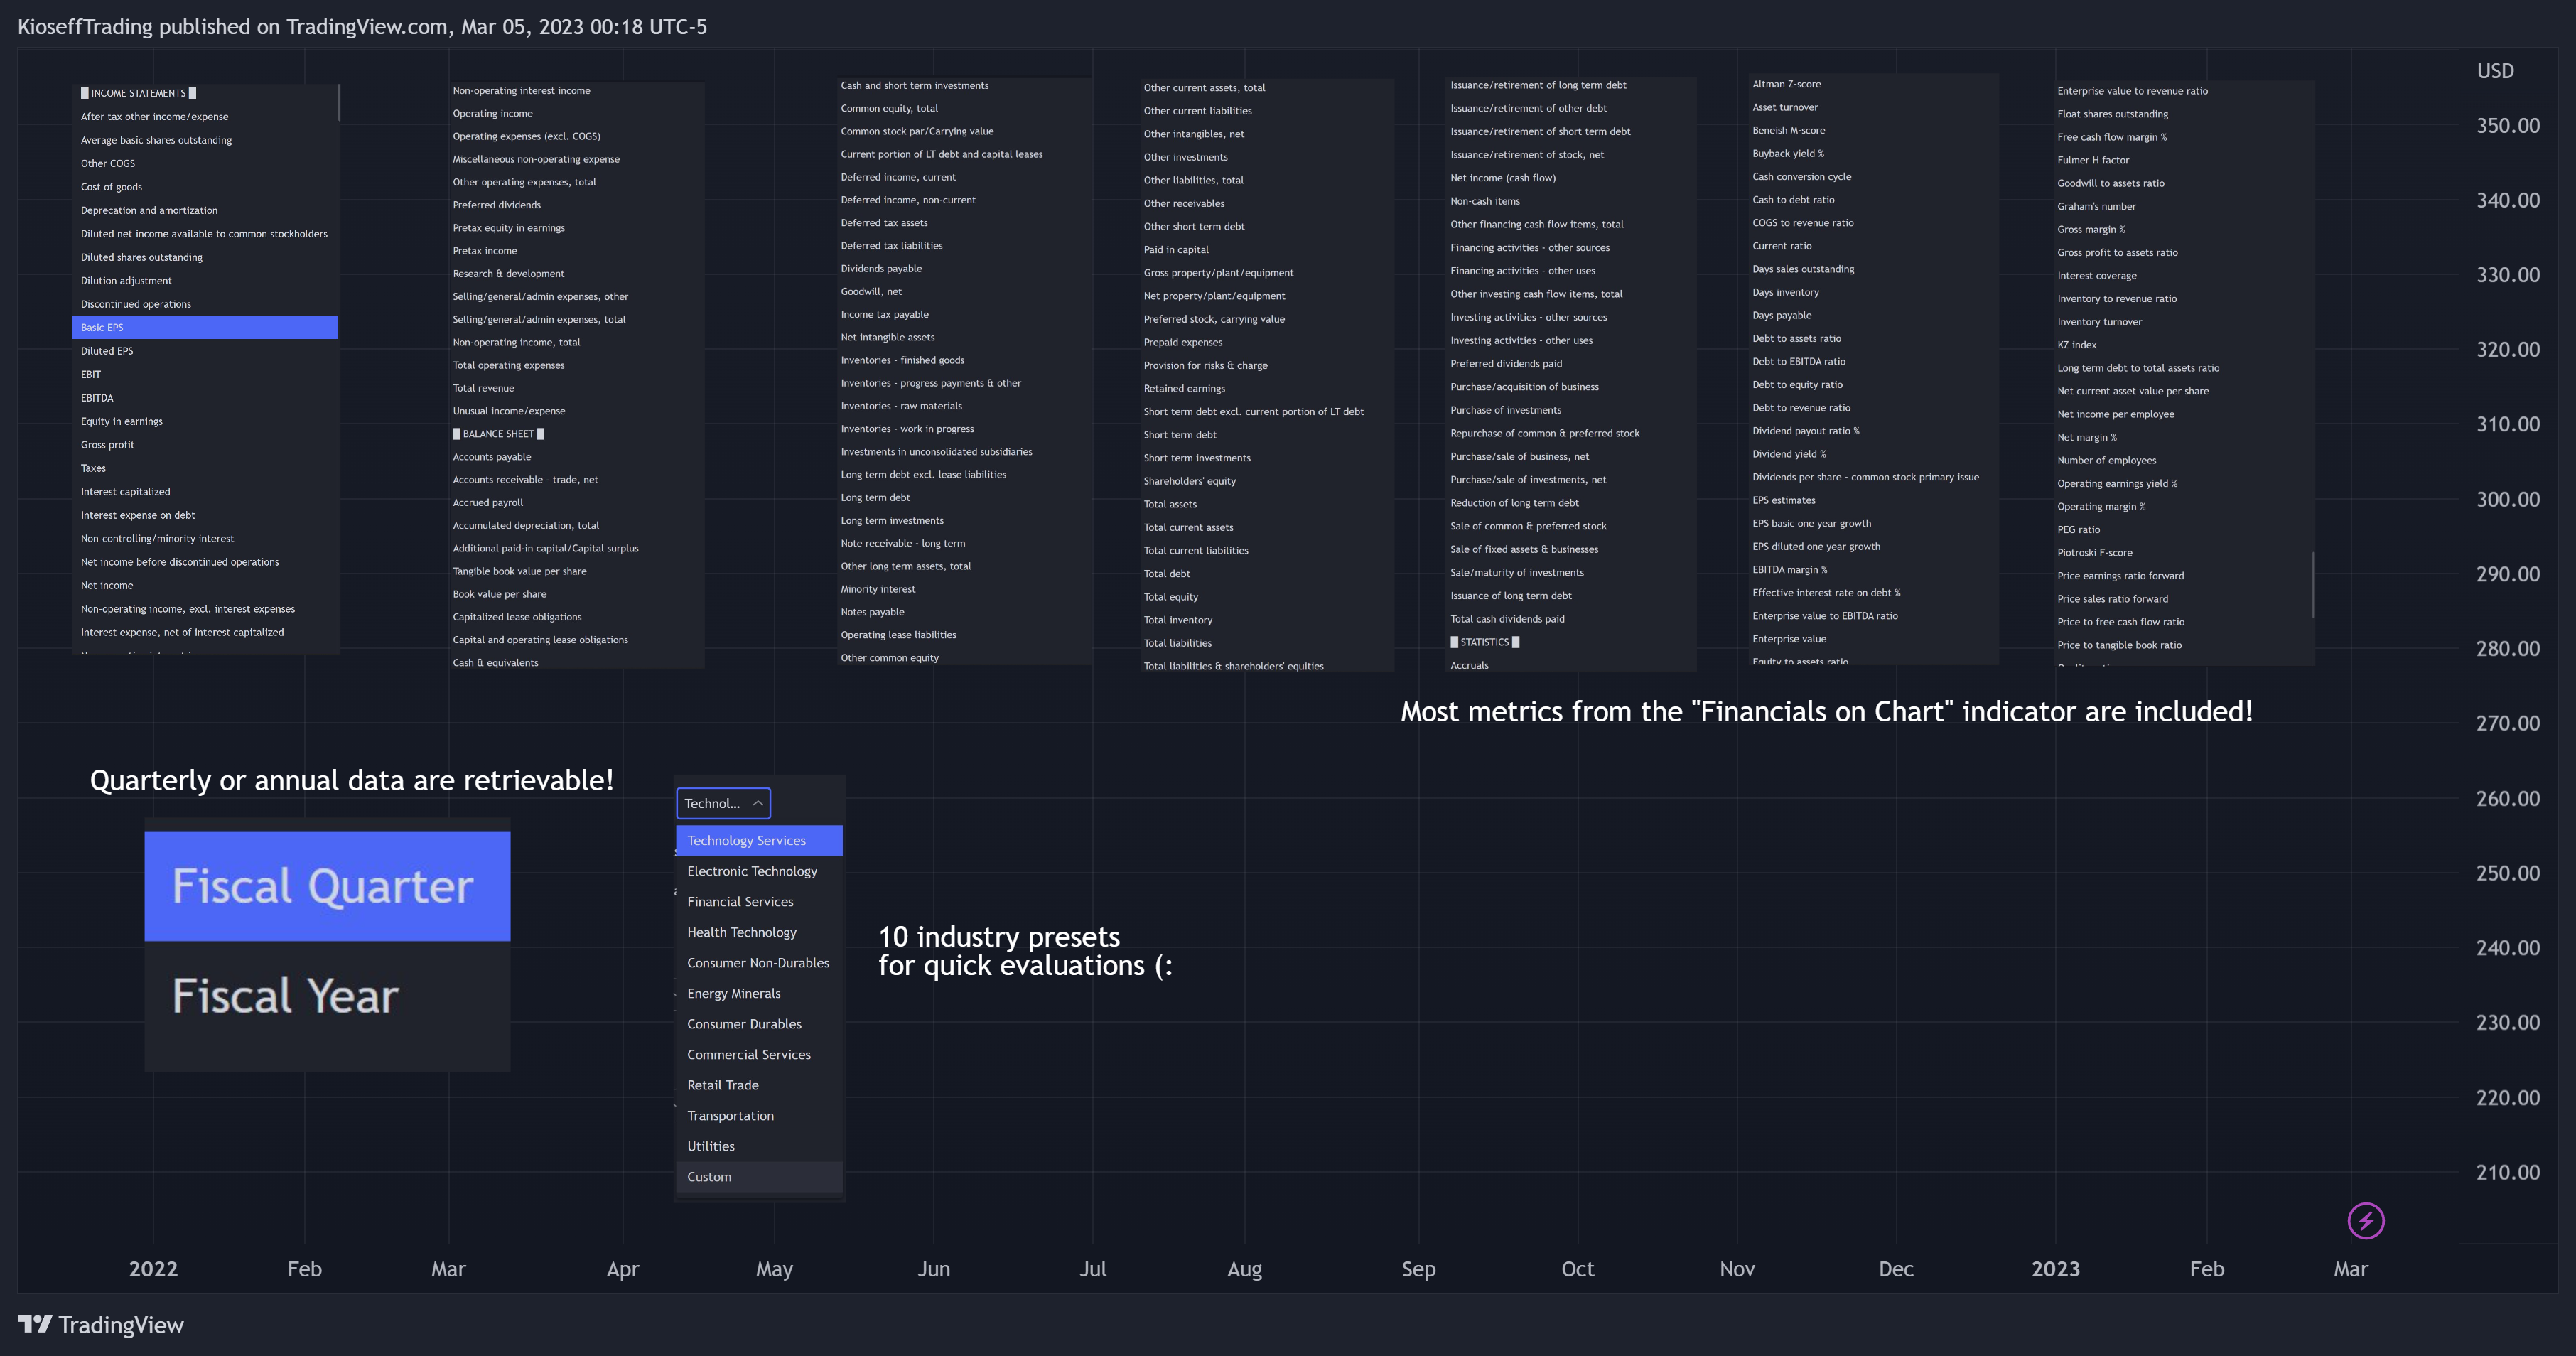This screenshot has width=2576, height=1356.
Task: Click INCOME STATEMENTS section header
Action: point(138,93)
